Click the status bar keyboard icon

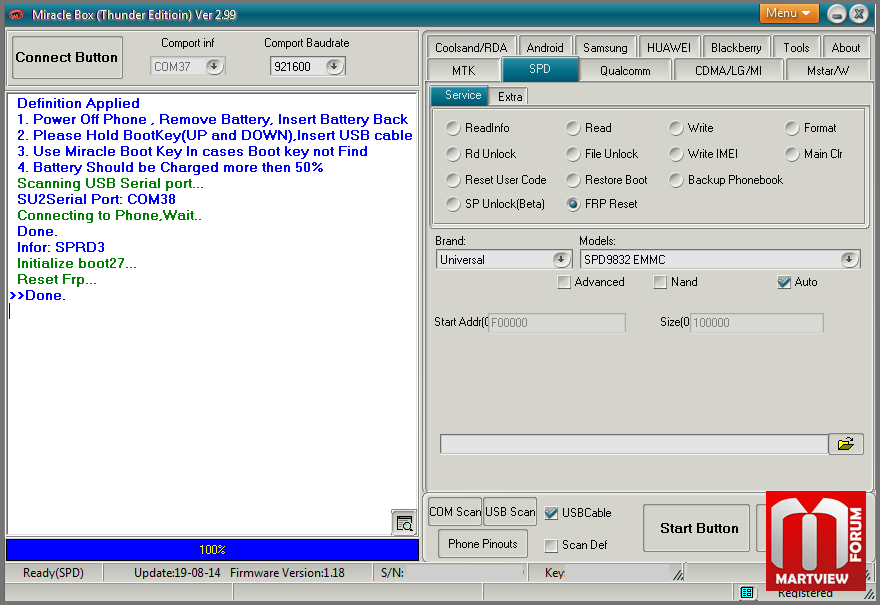click(x=747, y=593)
